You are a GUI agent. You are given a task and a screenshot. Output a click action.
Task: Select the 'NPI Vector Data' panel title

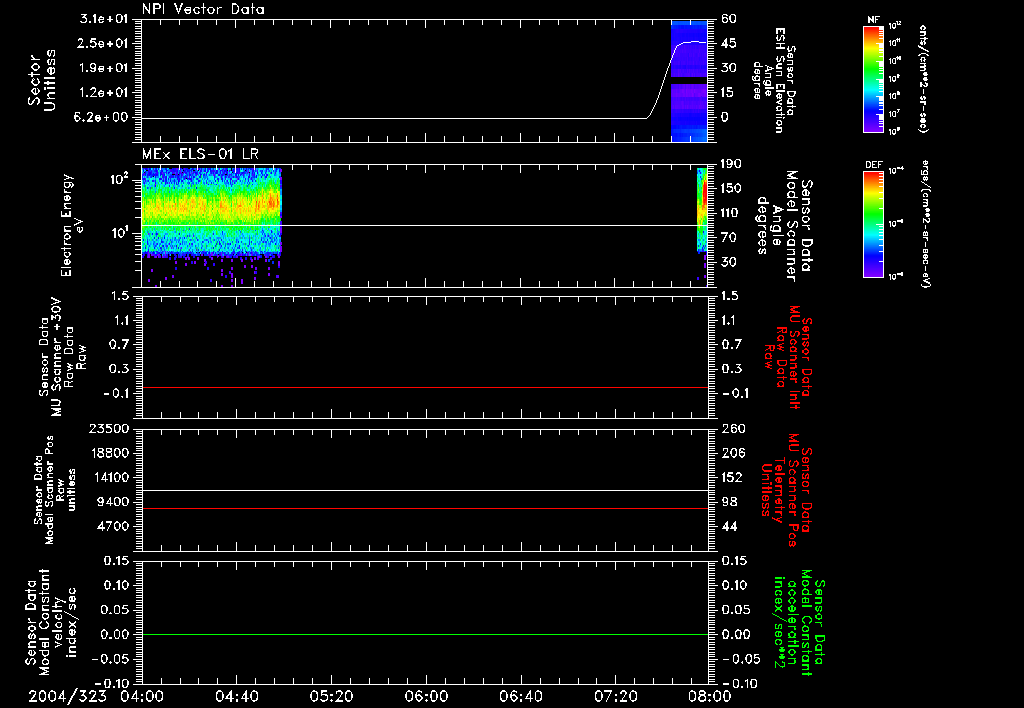(203, 9)
